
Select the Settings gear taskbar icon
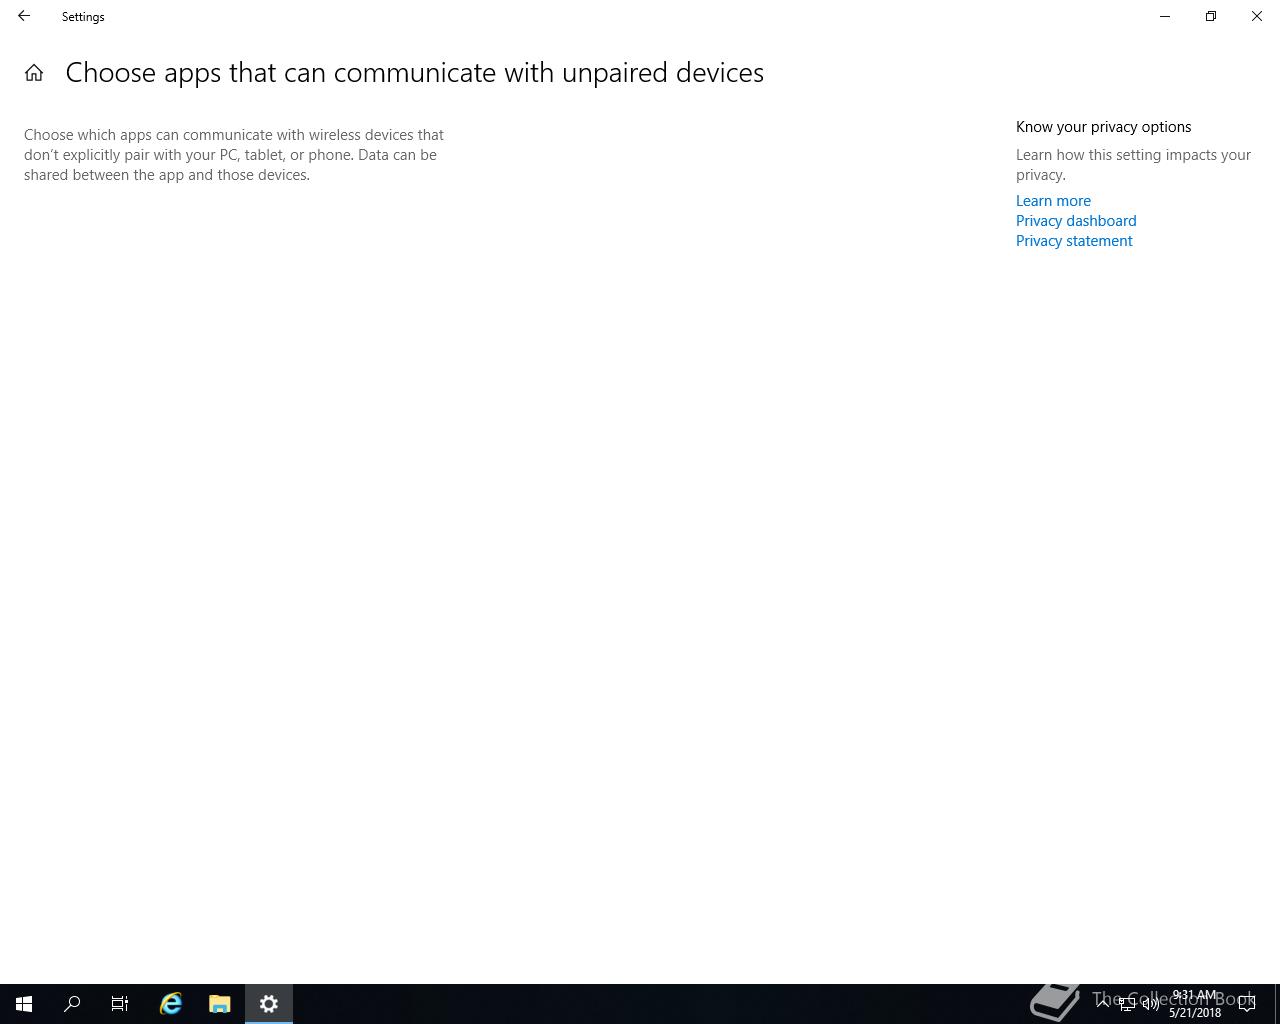[x=269, y=1004]
